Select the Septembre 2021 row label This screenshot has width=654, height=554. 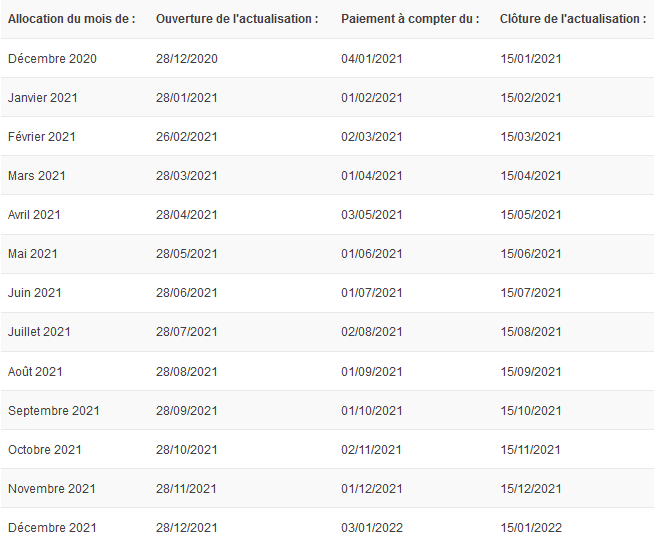[x=54, y=411]
